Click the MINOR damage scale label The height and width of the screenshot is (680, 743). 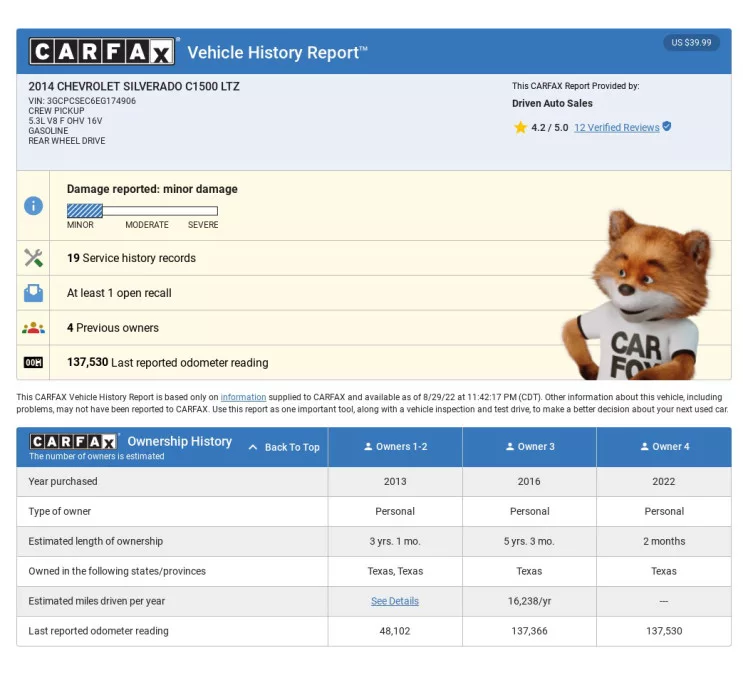pos(80,225)
